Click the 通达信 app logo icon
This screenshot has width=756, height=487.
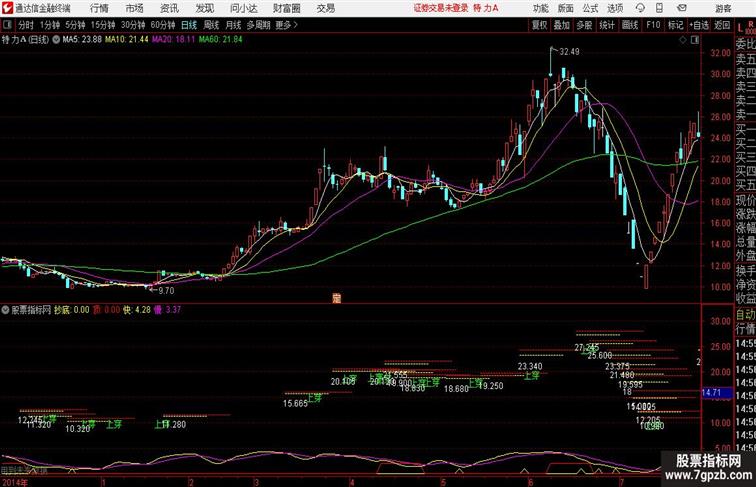coord(7,8)
